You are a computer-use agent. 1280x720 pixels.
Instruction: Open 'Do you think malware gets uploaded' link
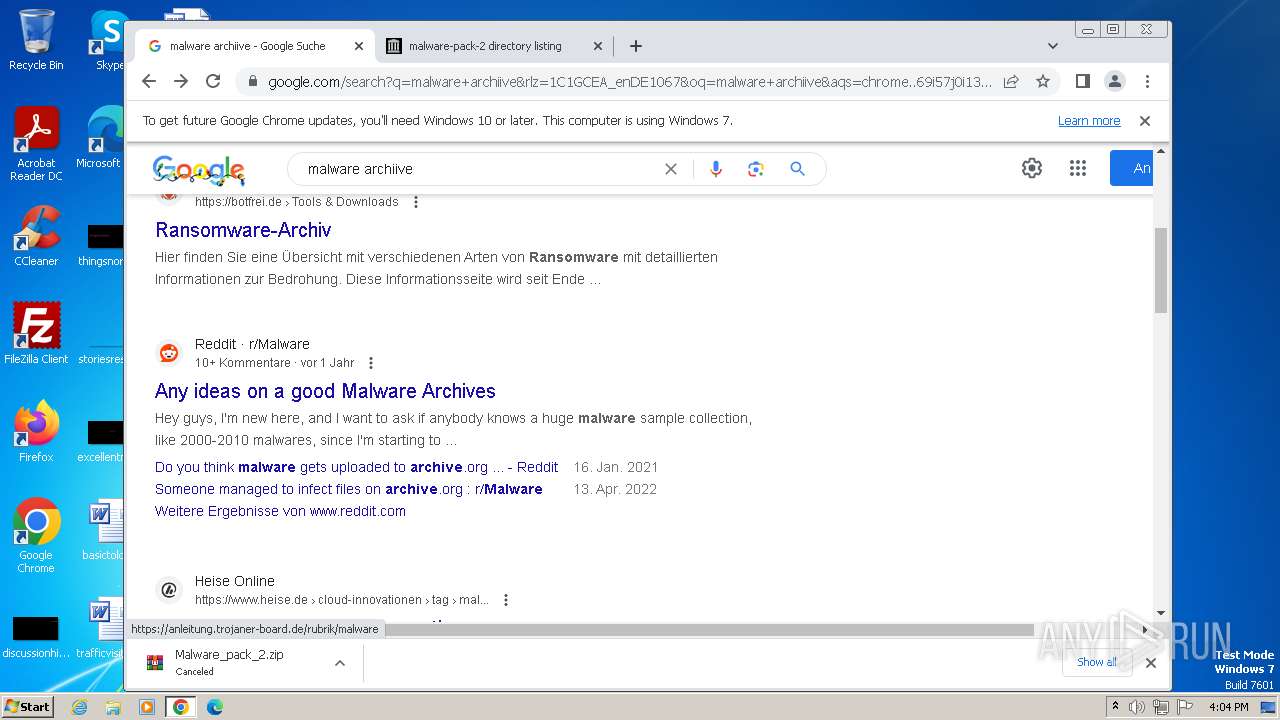356,467
